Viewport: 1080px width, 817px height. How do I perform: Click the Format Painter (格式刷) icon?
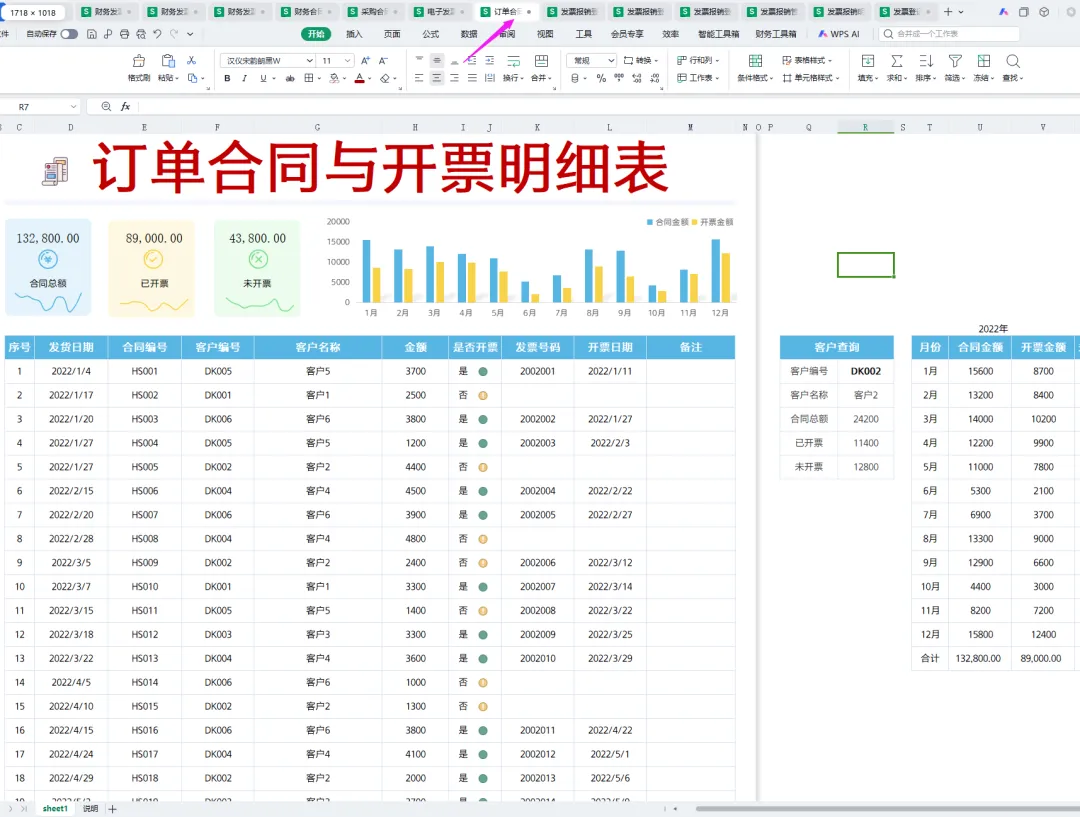point(138,61)
